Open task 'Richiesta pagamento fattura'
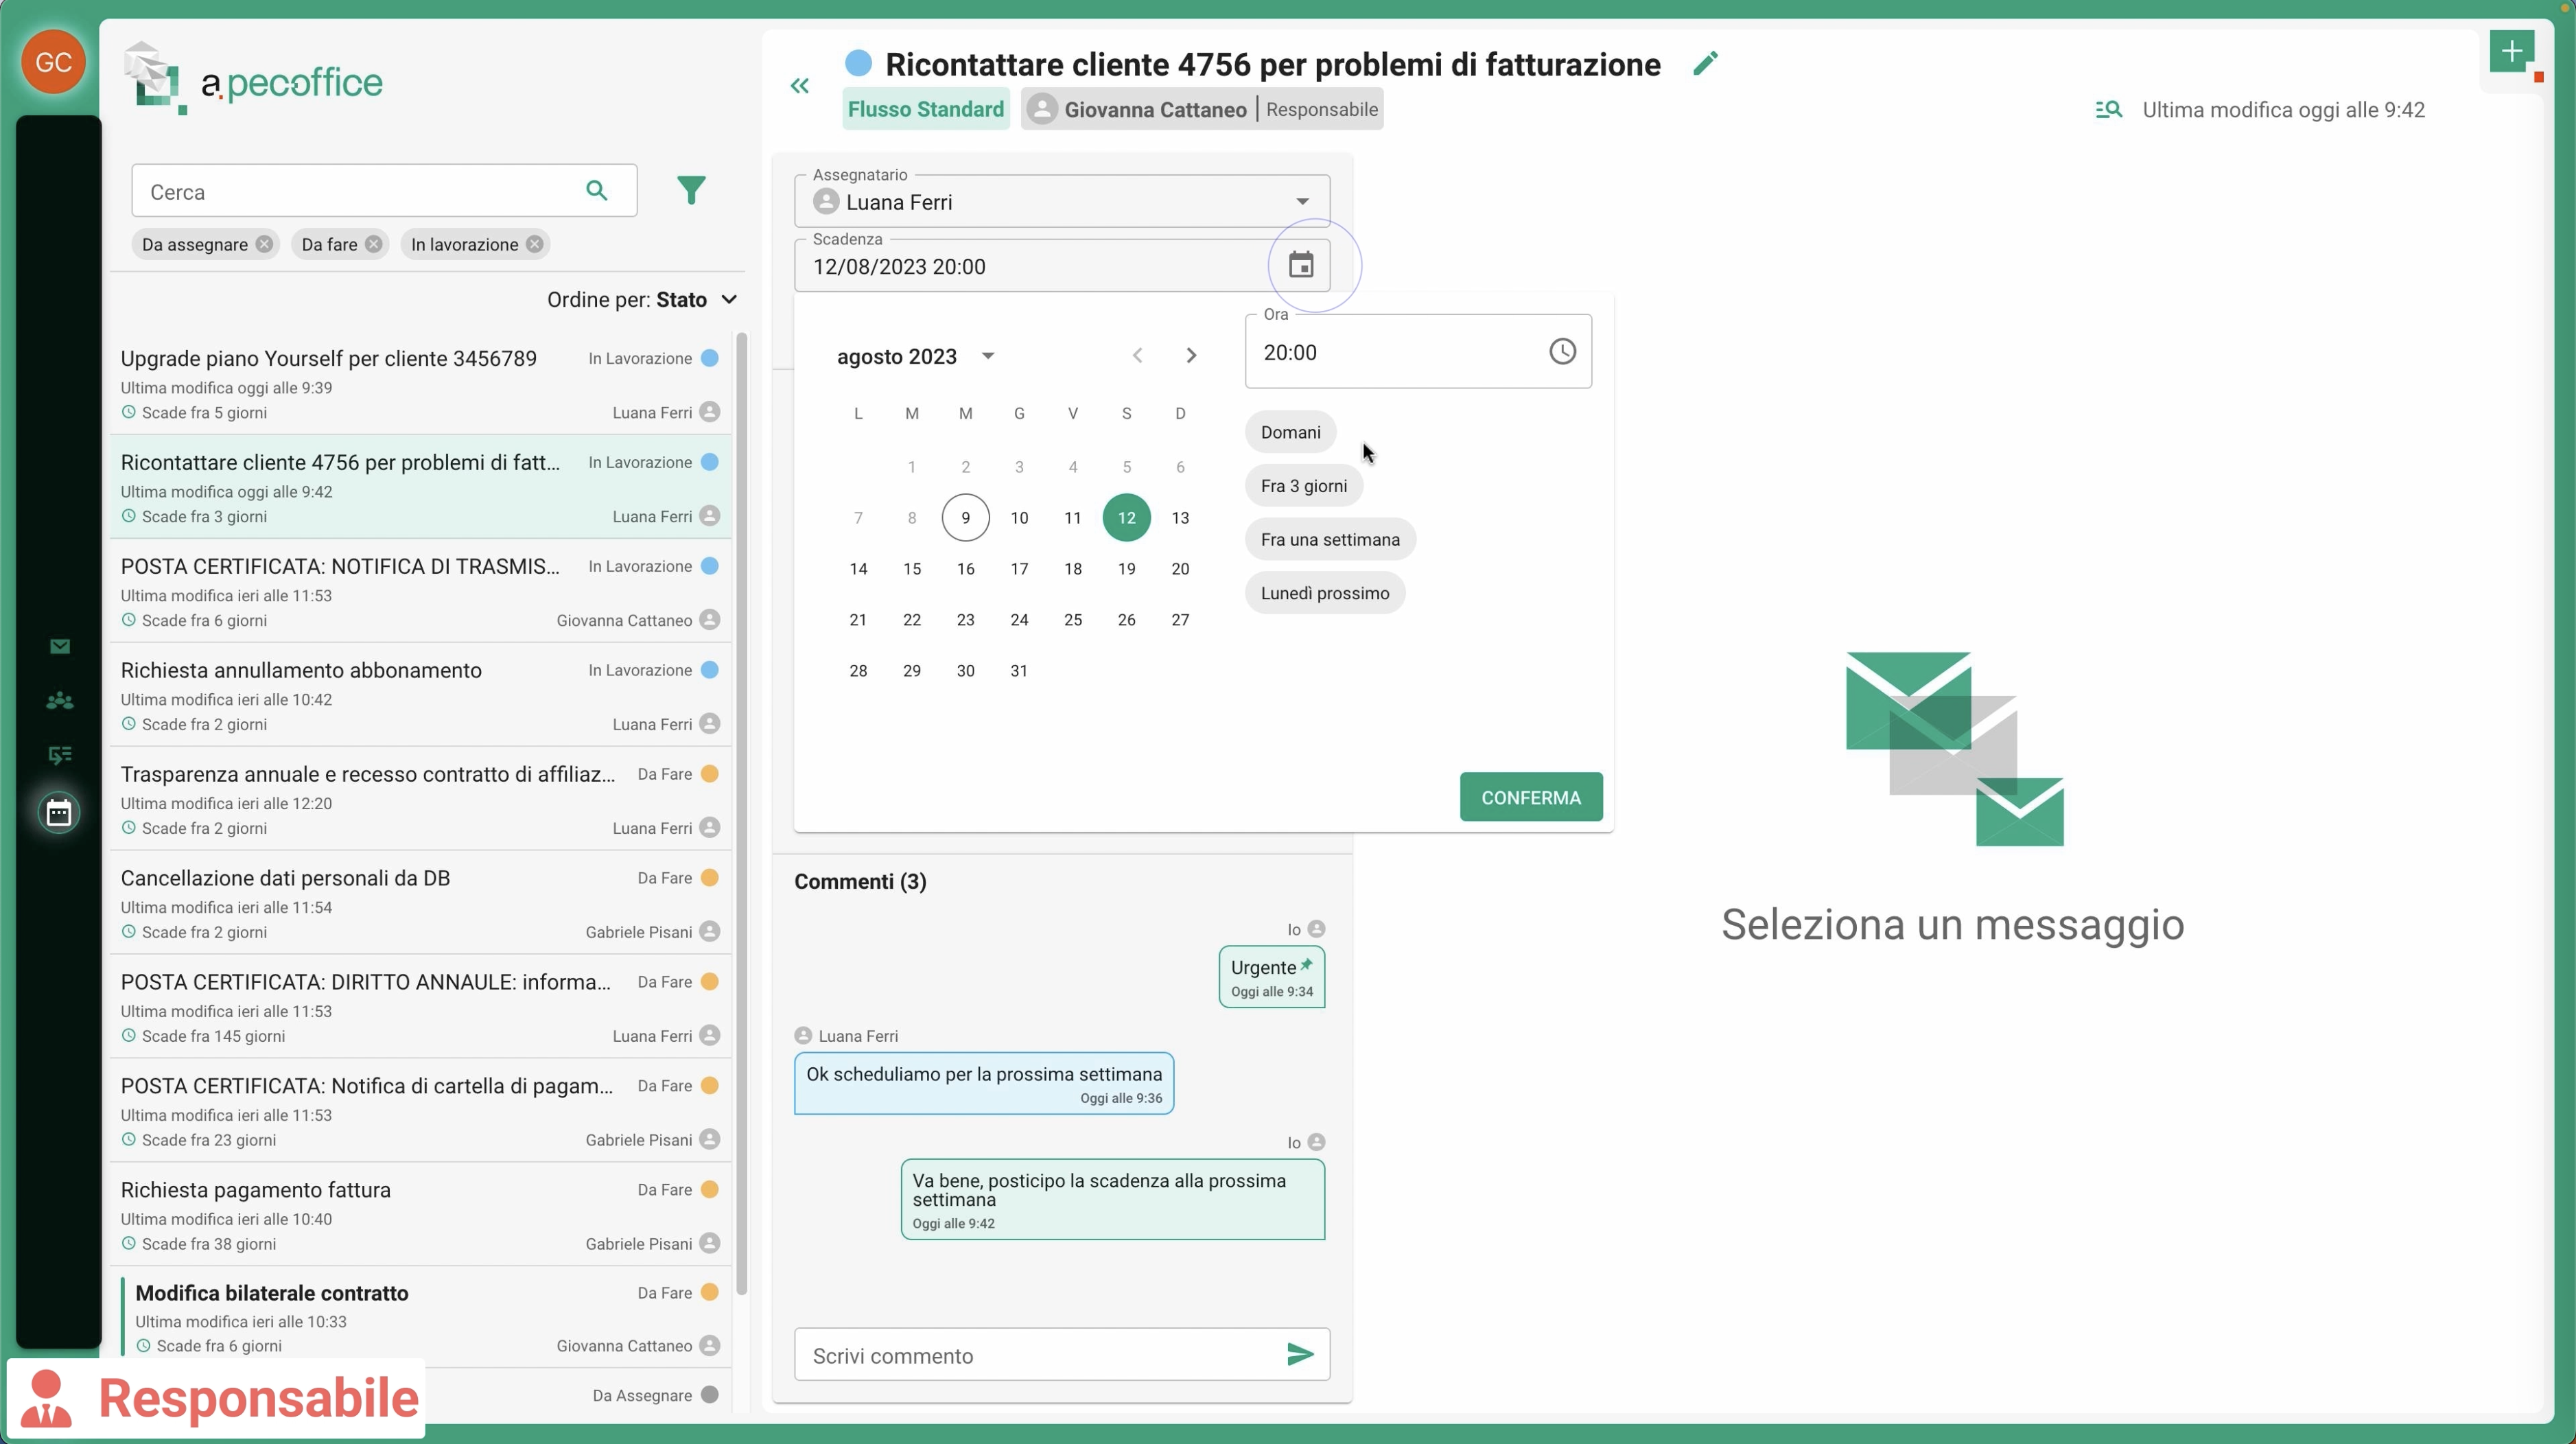 tap(420, 1215)
